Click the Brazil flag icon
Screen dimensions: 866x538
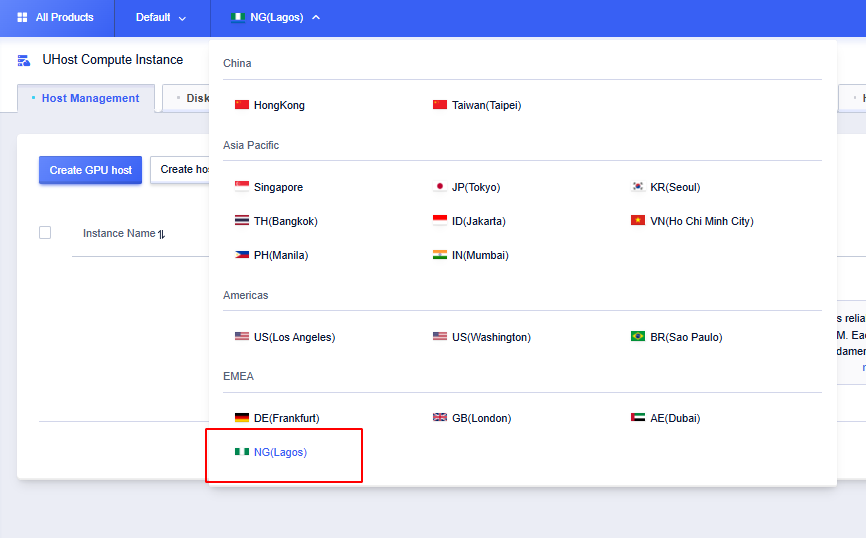pos(638,336)
